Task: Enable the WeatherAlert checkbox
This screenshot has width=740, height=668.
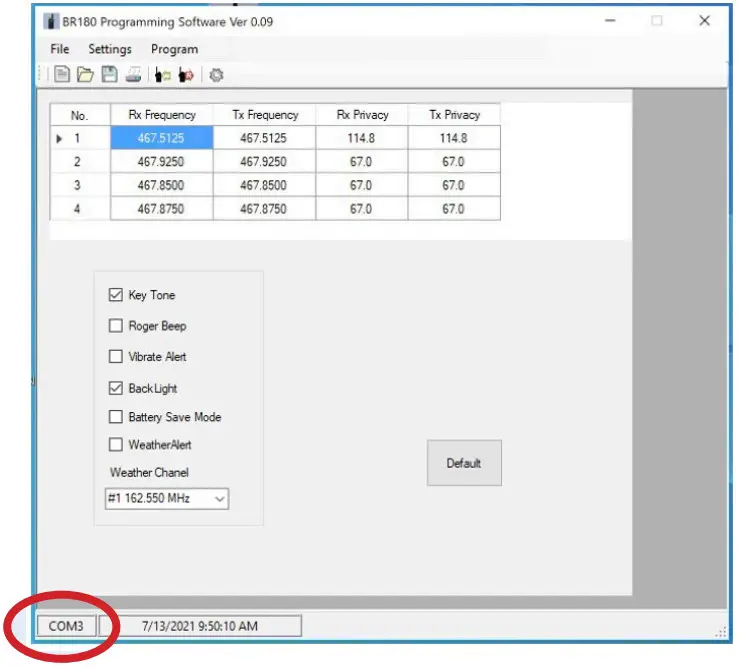Action: pos(116,445)
